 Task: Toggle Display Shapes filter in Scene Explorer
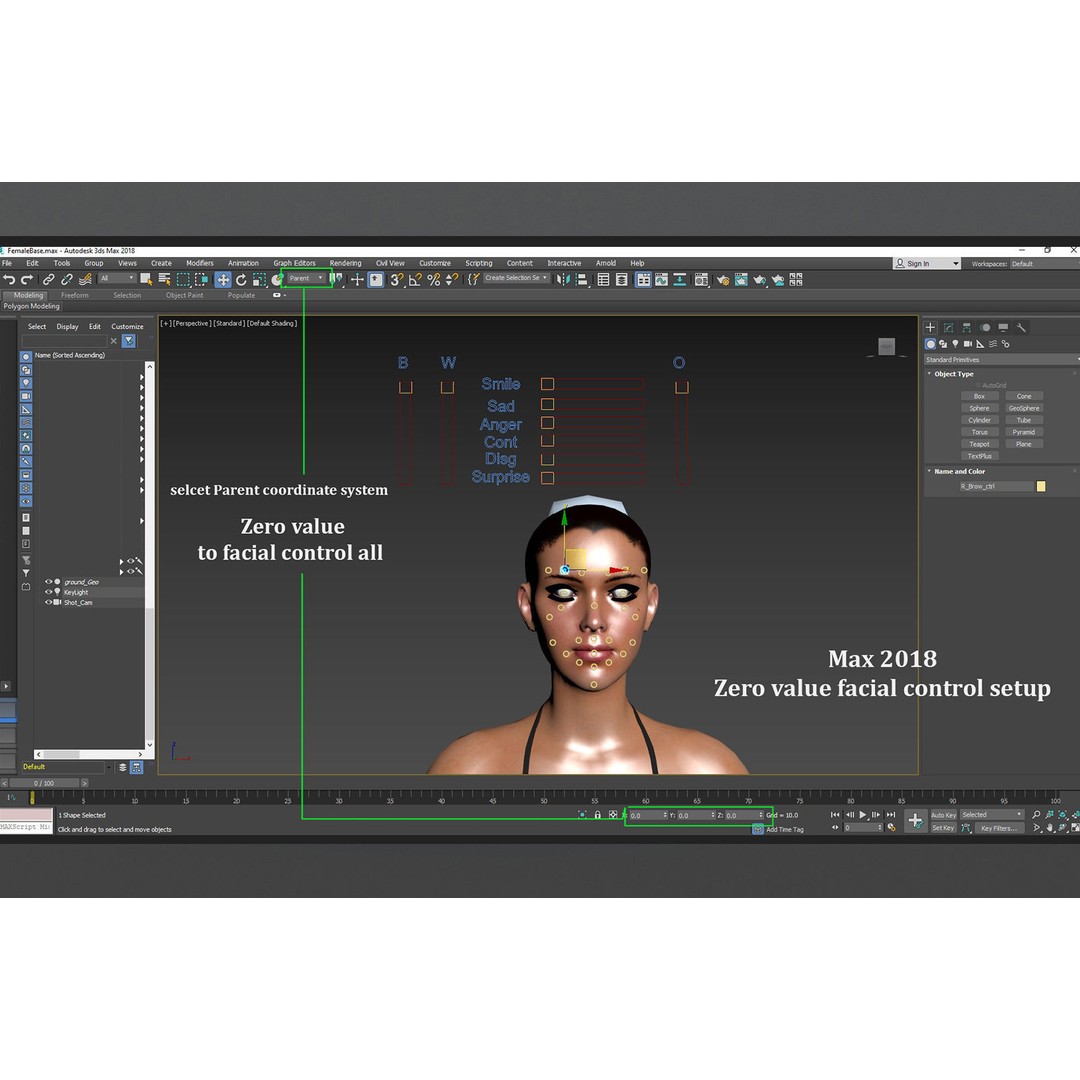[25, 370]
